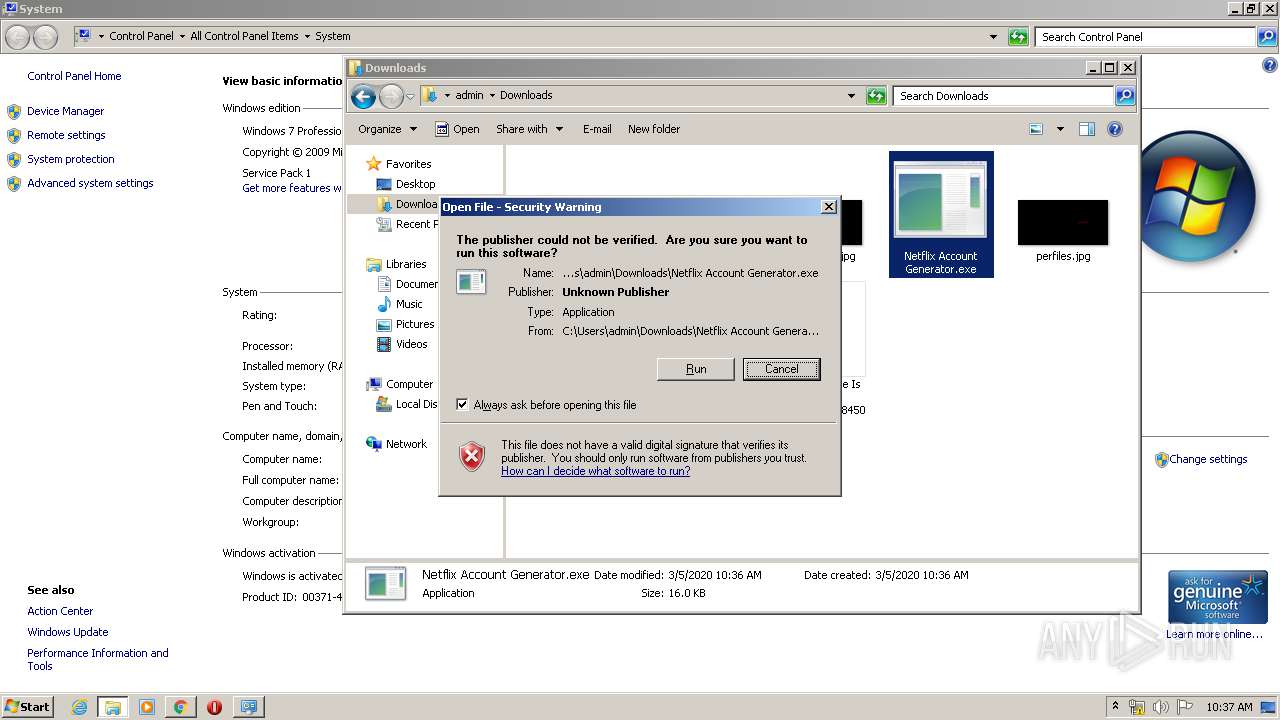The image size is (1280, 720).
Task: Select the Netflix Account Generator.exe thumbnail
Action: pyautogui.click(x=941, y=214)
